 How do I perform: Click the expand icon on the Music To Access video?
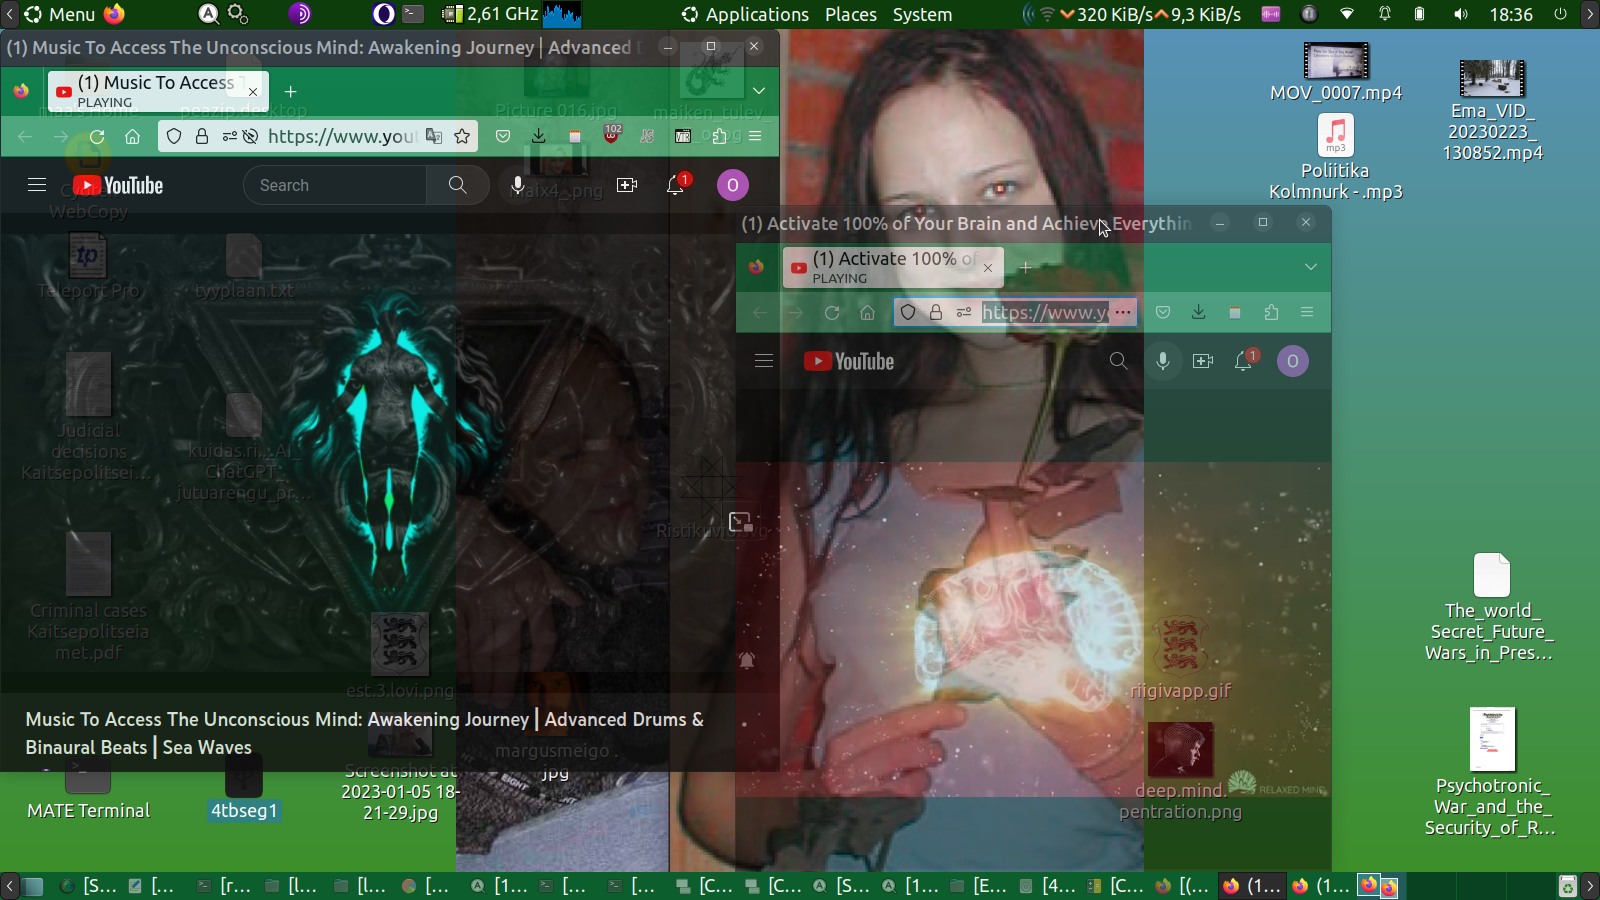click(x=741, y=521)
